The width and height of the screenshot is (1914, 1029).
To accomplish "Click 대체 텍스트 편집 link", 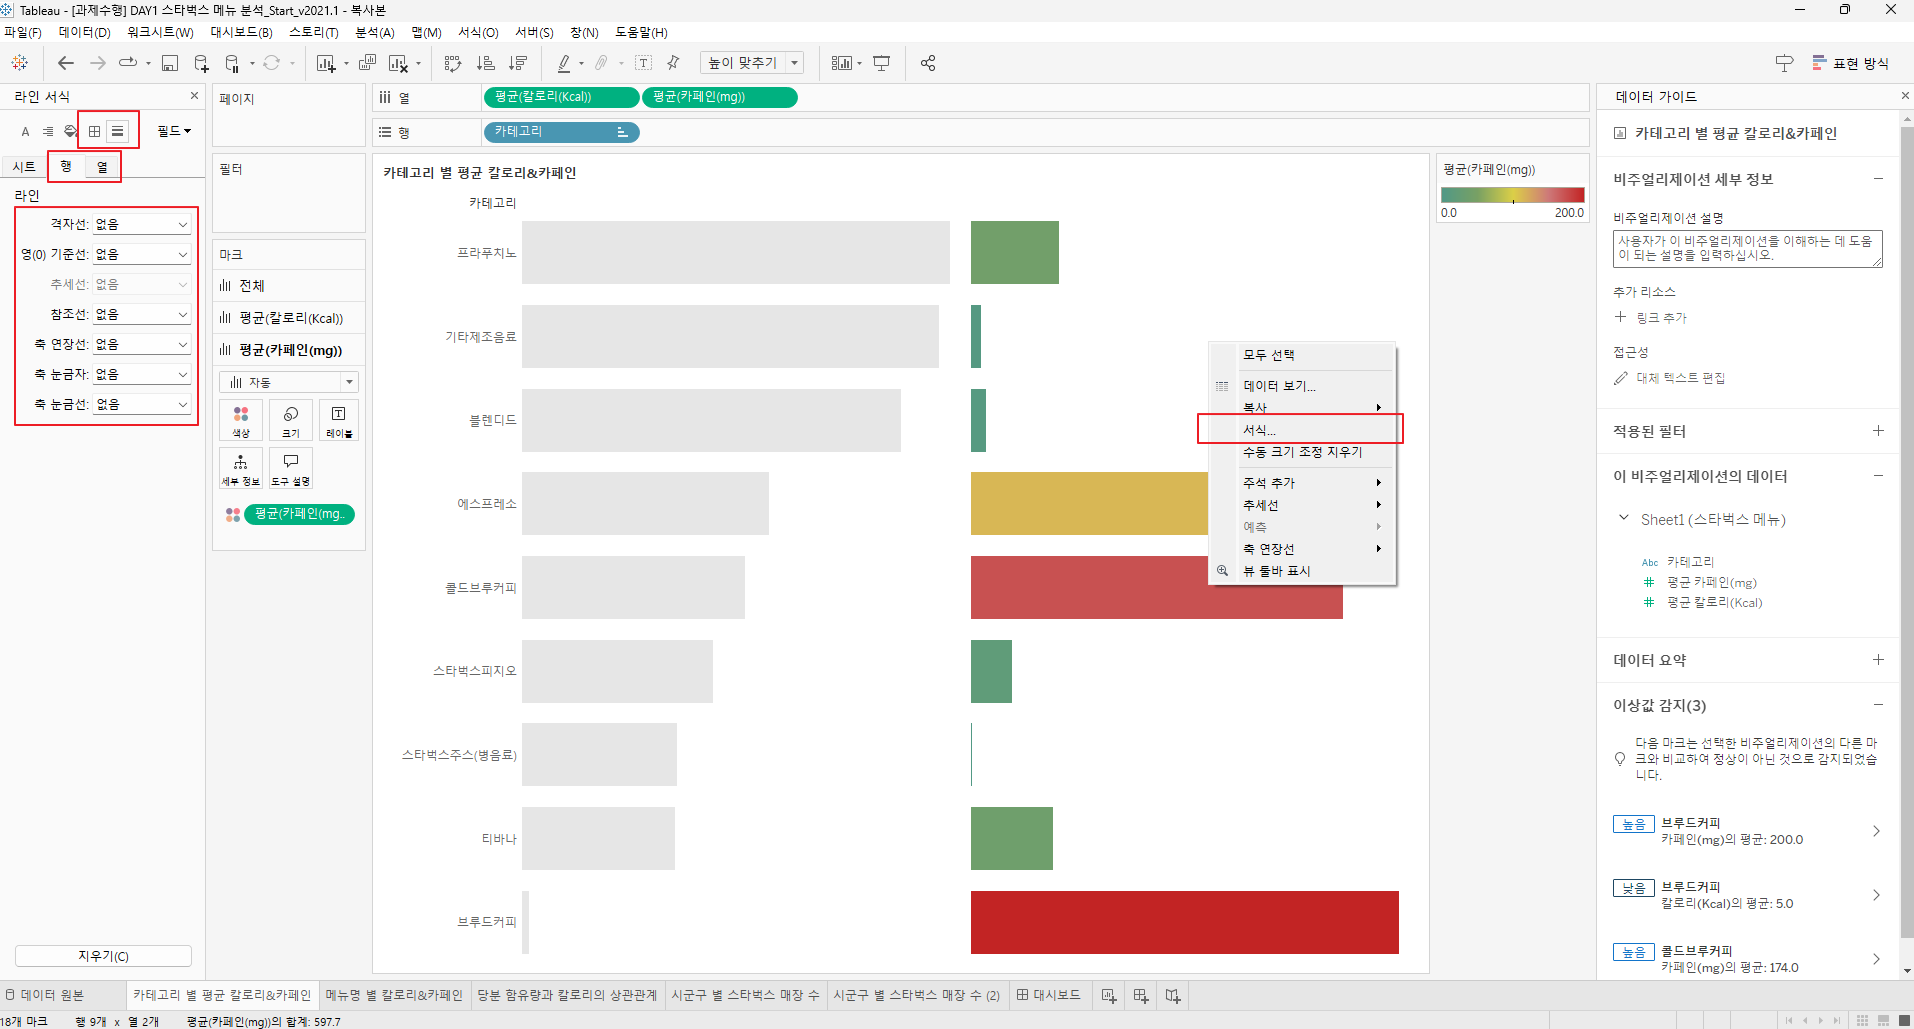I will click(x=1680, y=378).
